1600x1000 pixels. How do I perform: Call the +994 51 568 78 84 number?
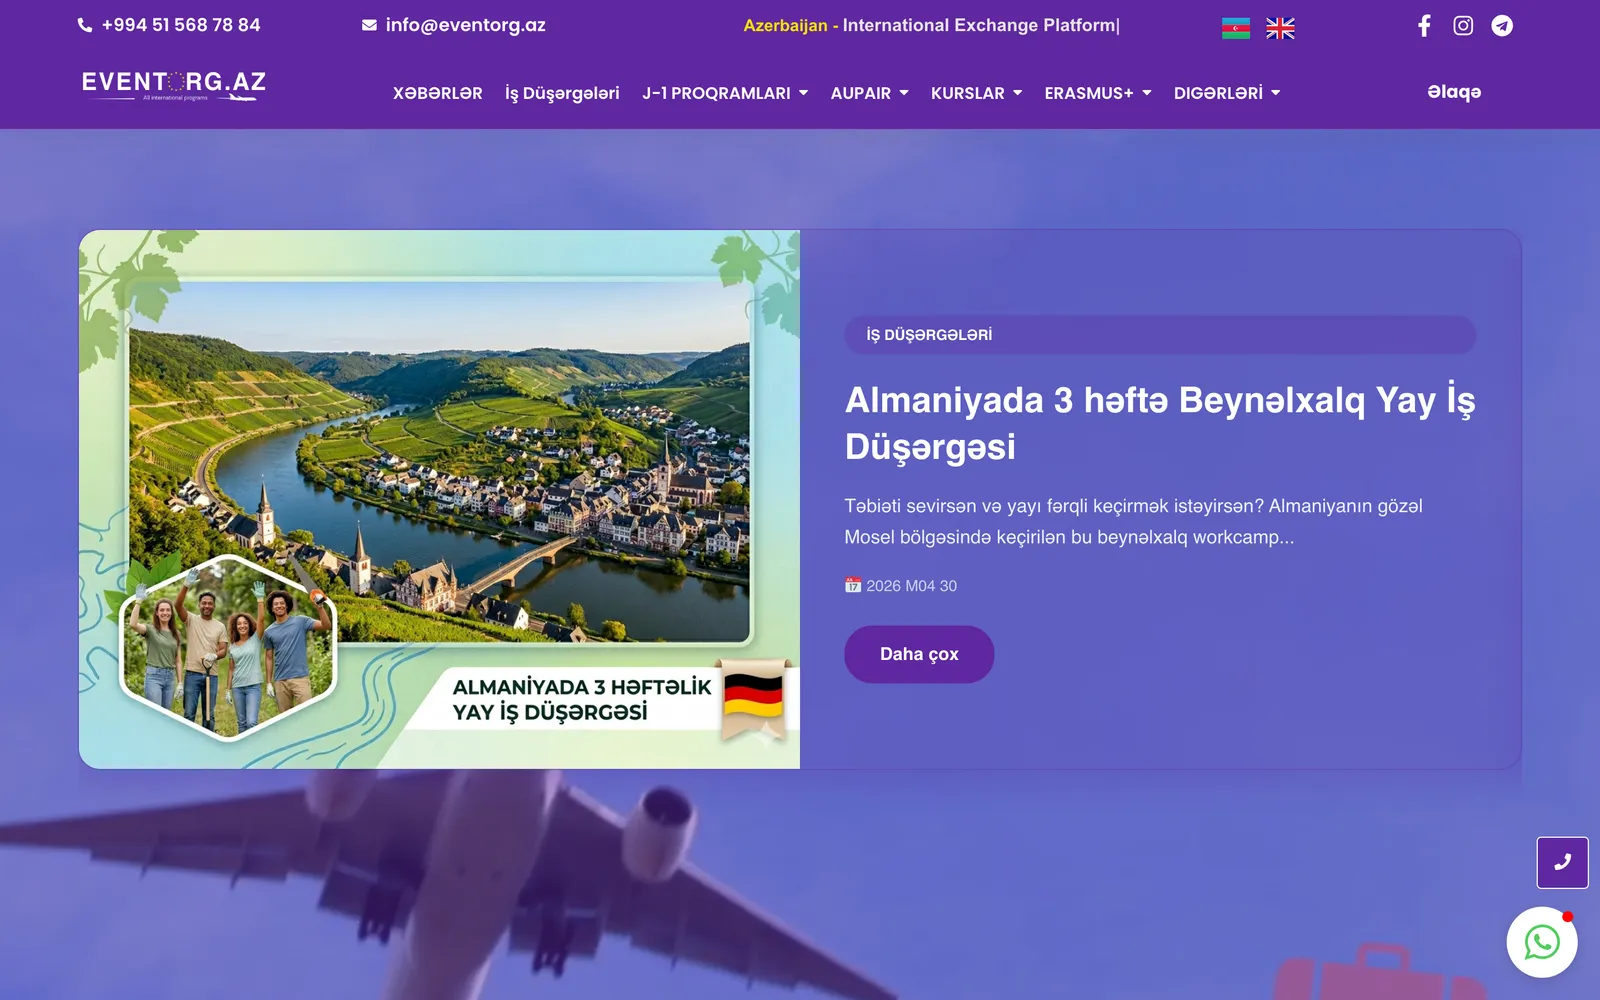click(x=181, y=25)
